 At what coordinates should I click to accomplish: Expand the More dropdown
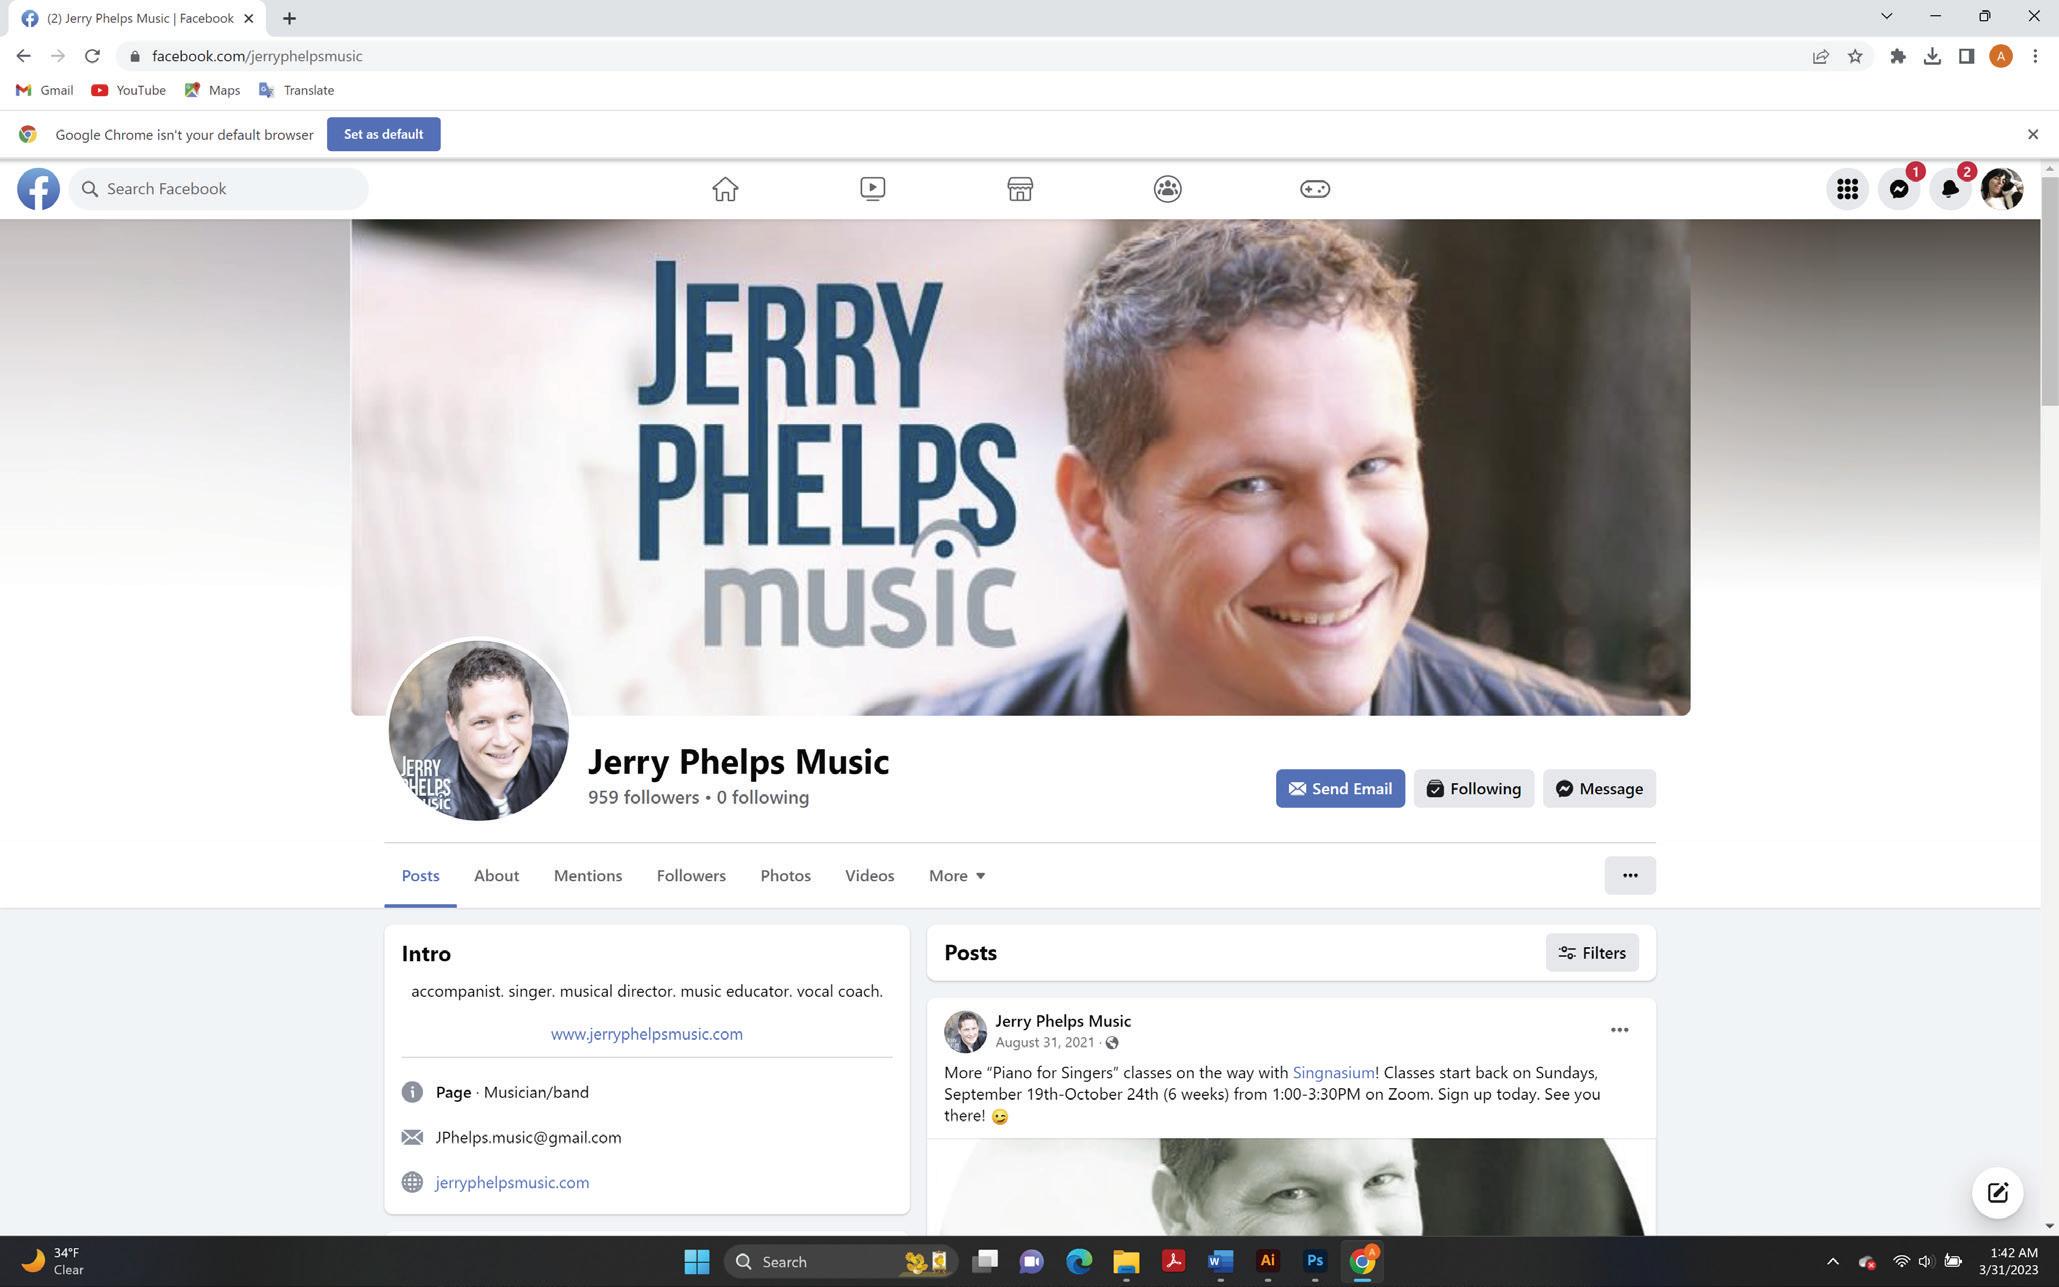[x=957, y=876]
